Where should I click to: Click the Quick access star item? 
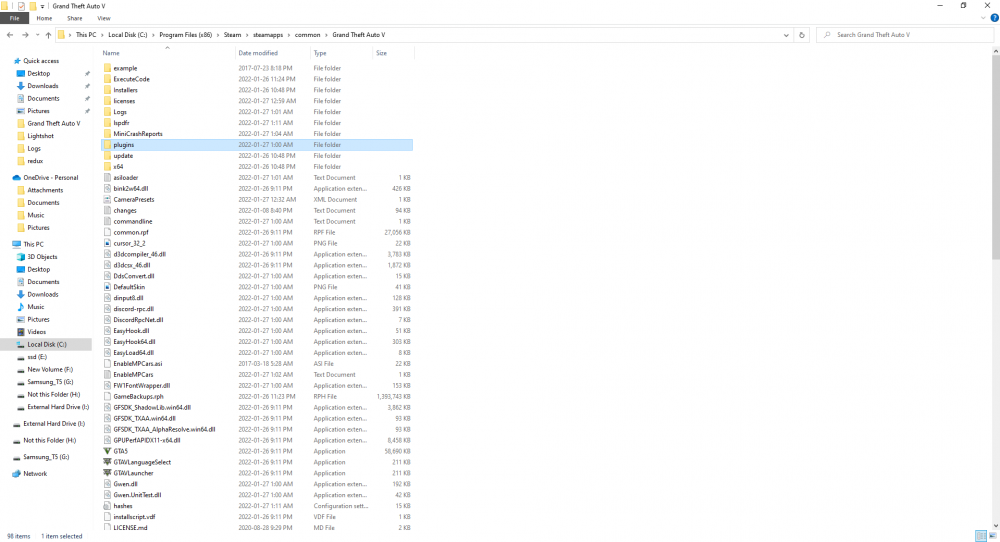(x=41, y=61)
